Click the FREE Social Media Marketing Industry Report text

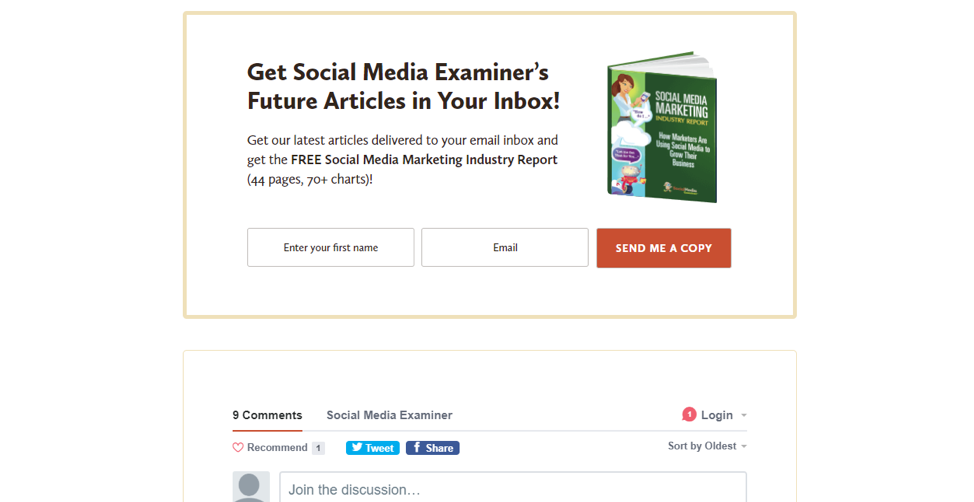(x=424, y=160)
